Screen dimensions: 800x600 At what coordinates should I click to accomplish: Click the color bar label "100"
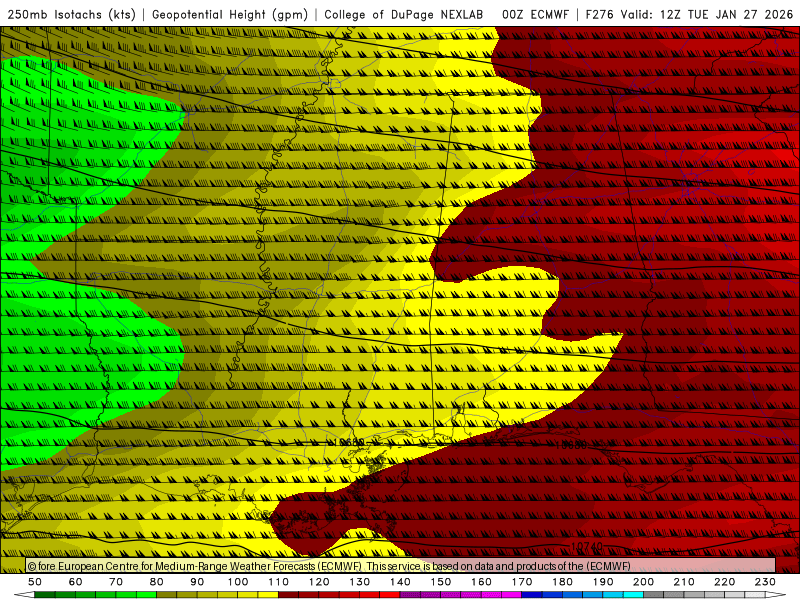[x=238, y=582]
